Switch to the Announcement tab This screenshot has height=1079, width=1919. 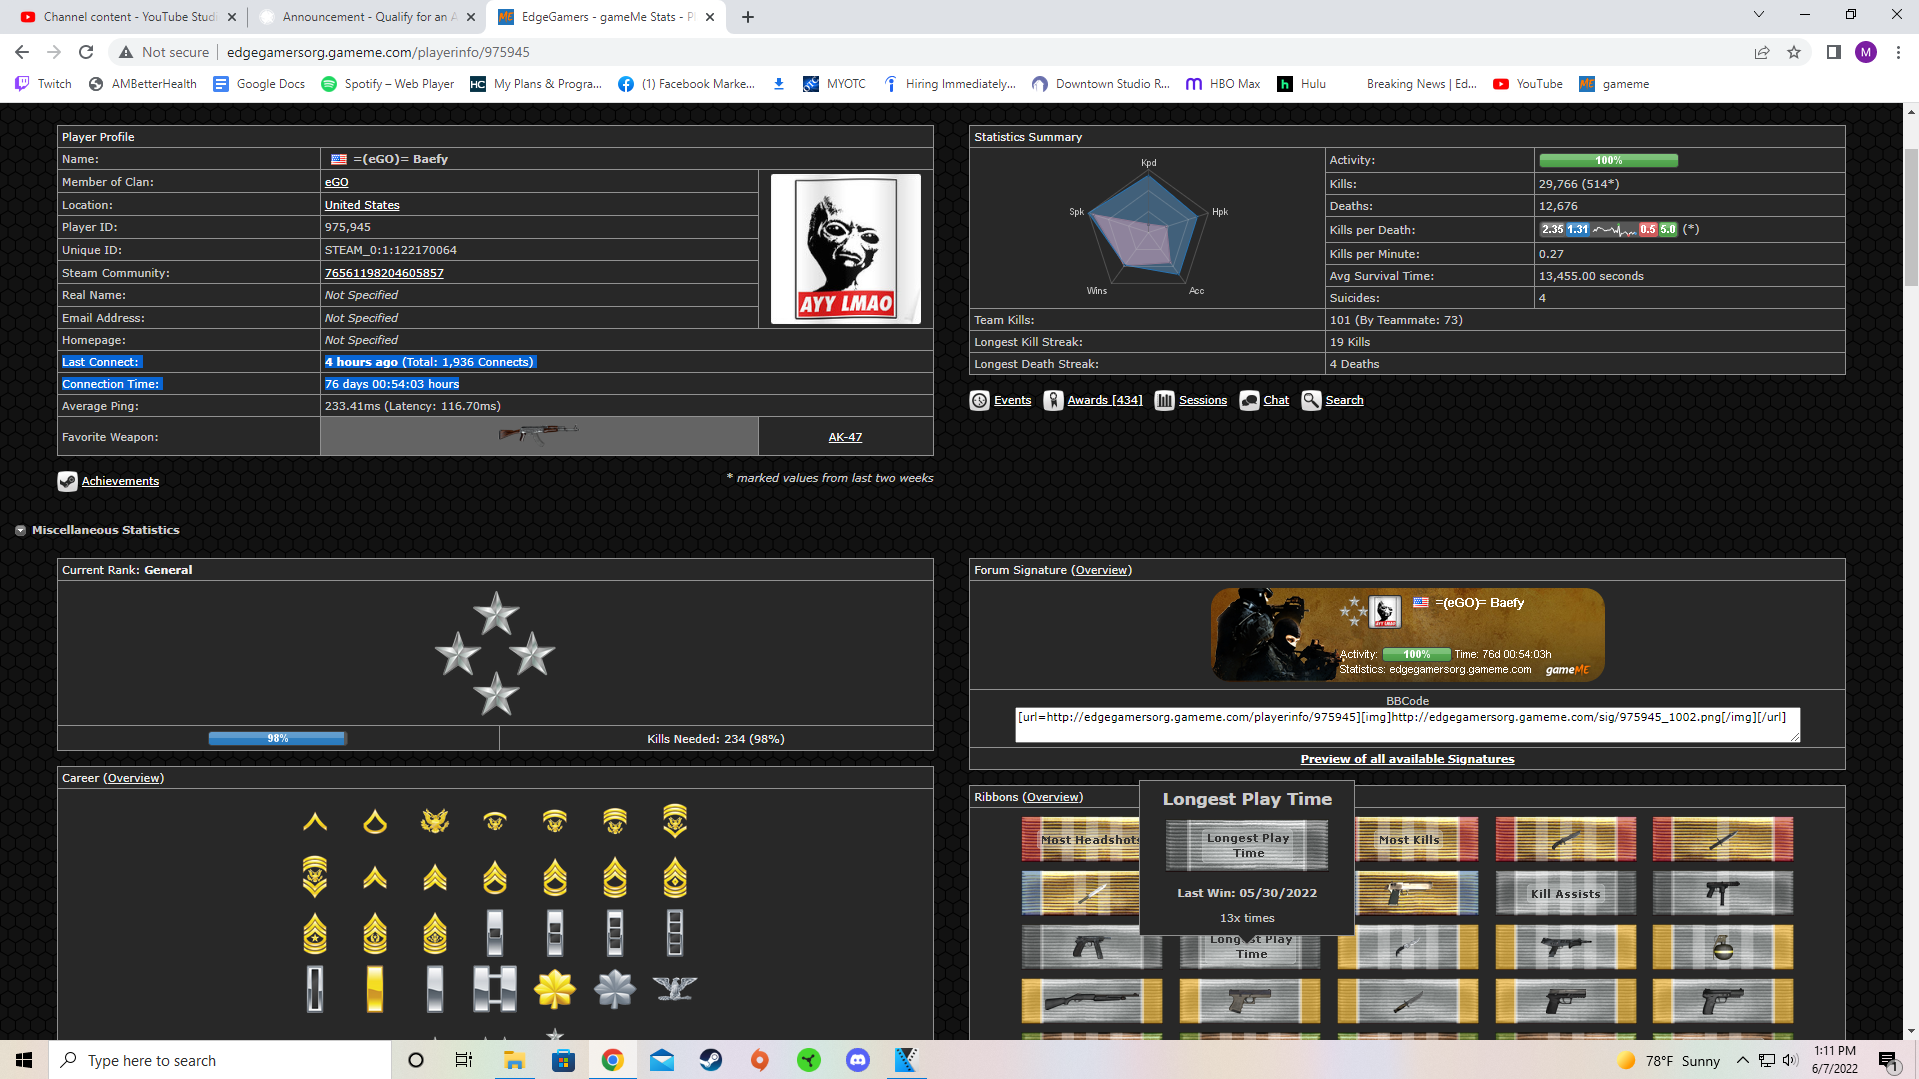(x=366, y=17)
